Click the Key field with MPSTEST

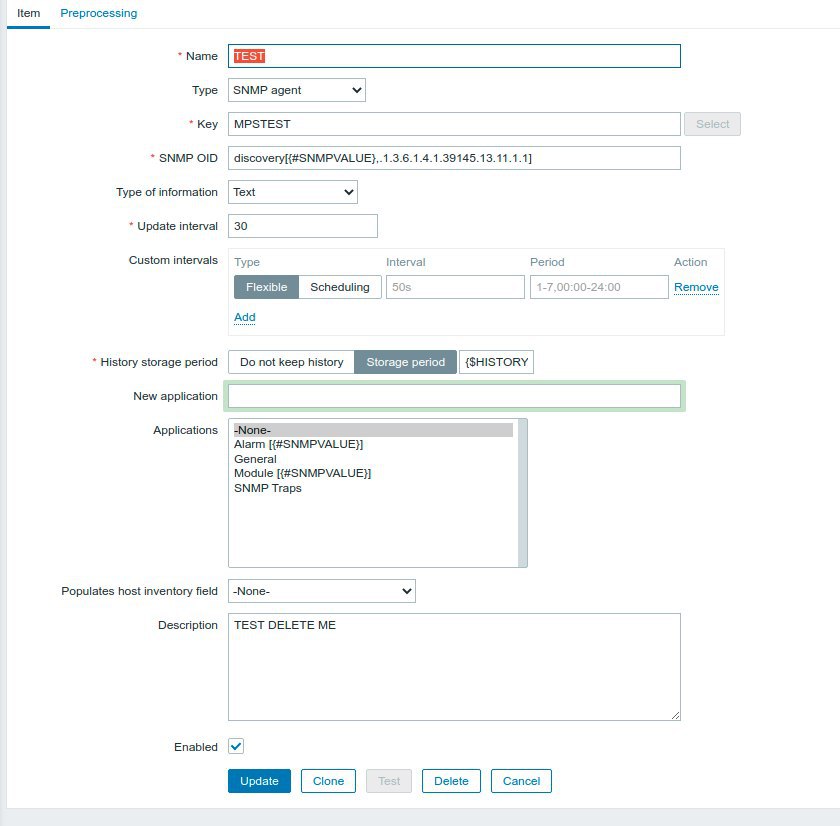pyautogui.click(x=454, y=124)
